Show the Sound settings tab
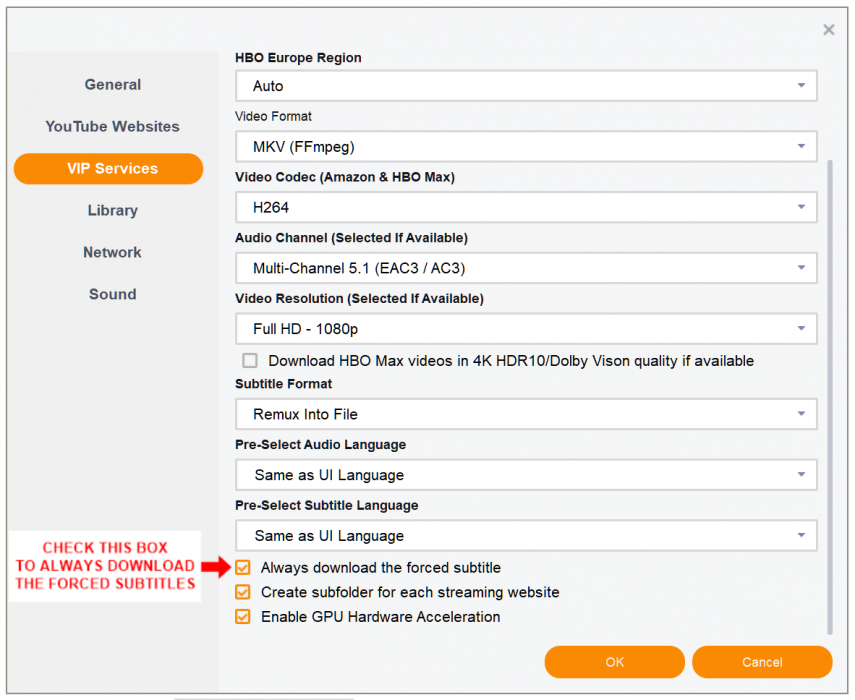The height and width of the screenshot is (700, 855). coord(112,295)
